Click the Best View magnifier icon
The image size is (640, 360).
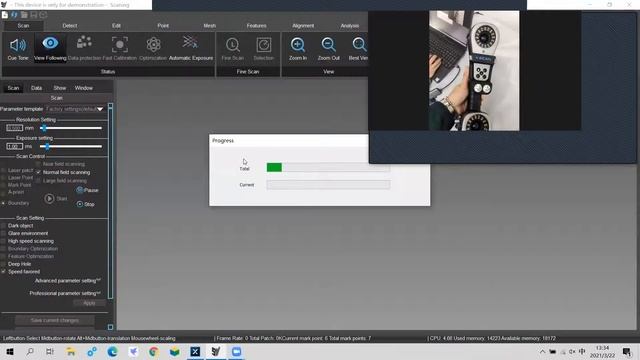pos(359,44)
